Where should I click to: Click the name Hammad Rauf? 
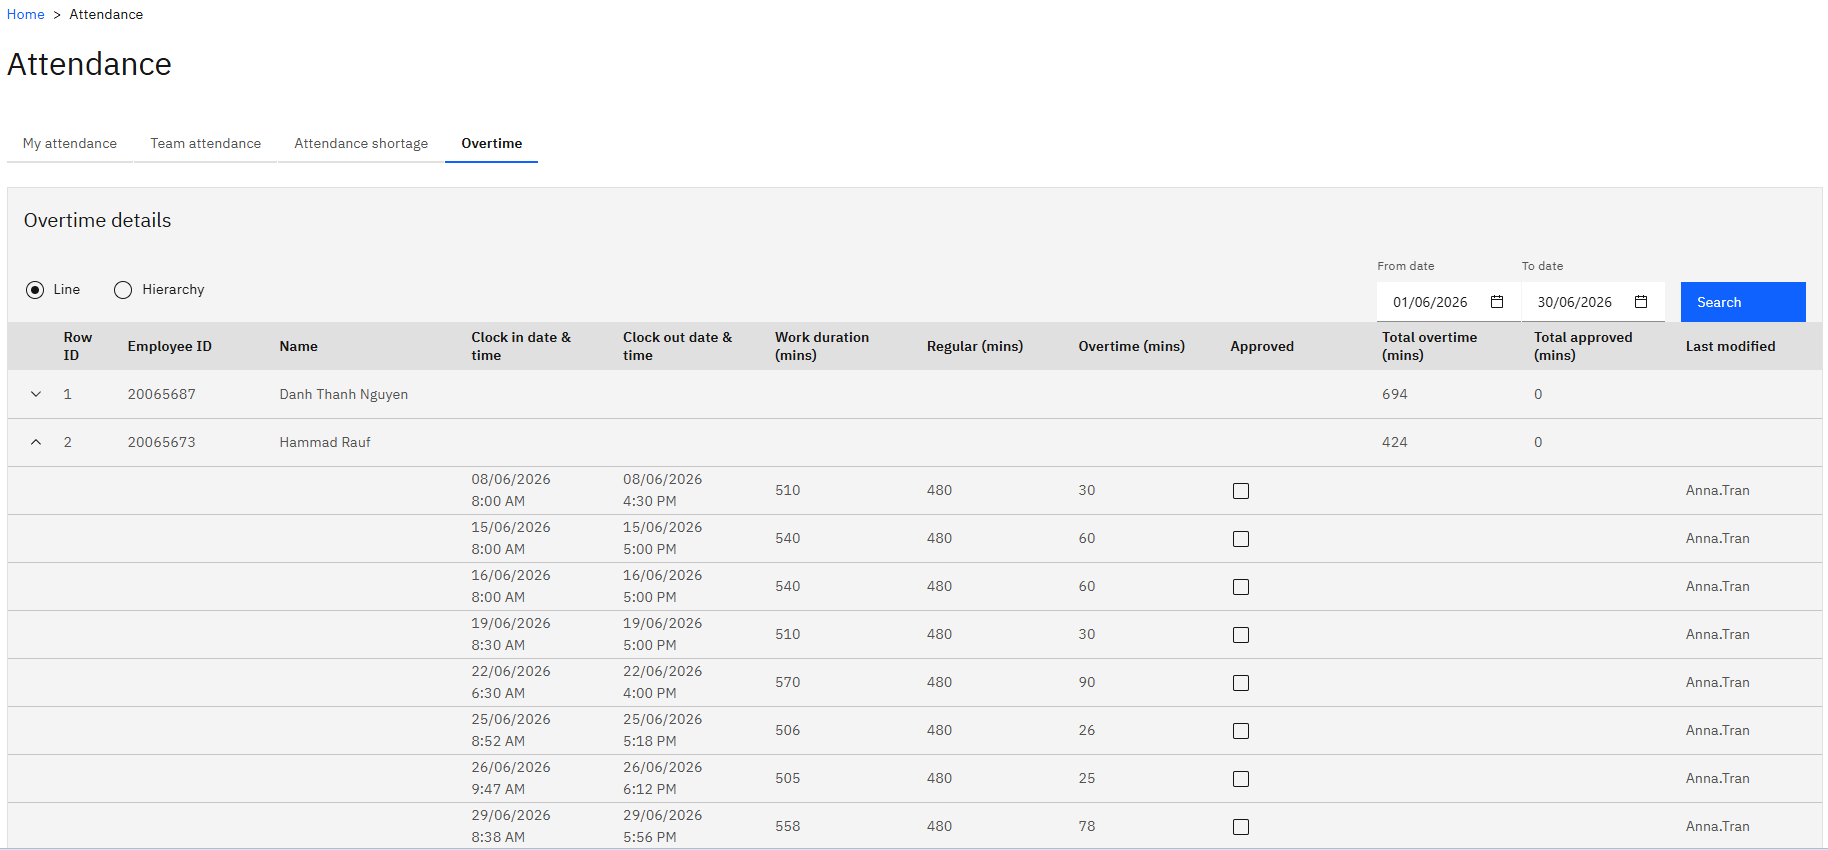point(325,442)
